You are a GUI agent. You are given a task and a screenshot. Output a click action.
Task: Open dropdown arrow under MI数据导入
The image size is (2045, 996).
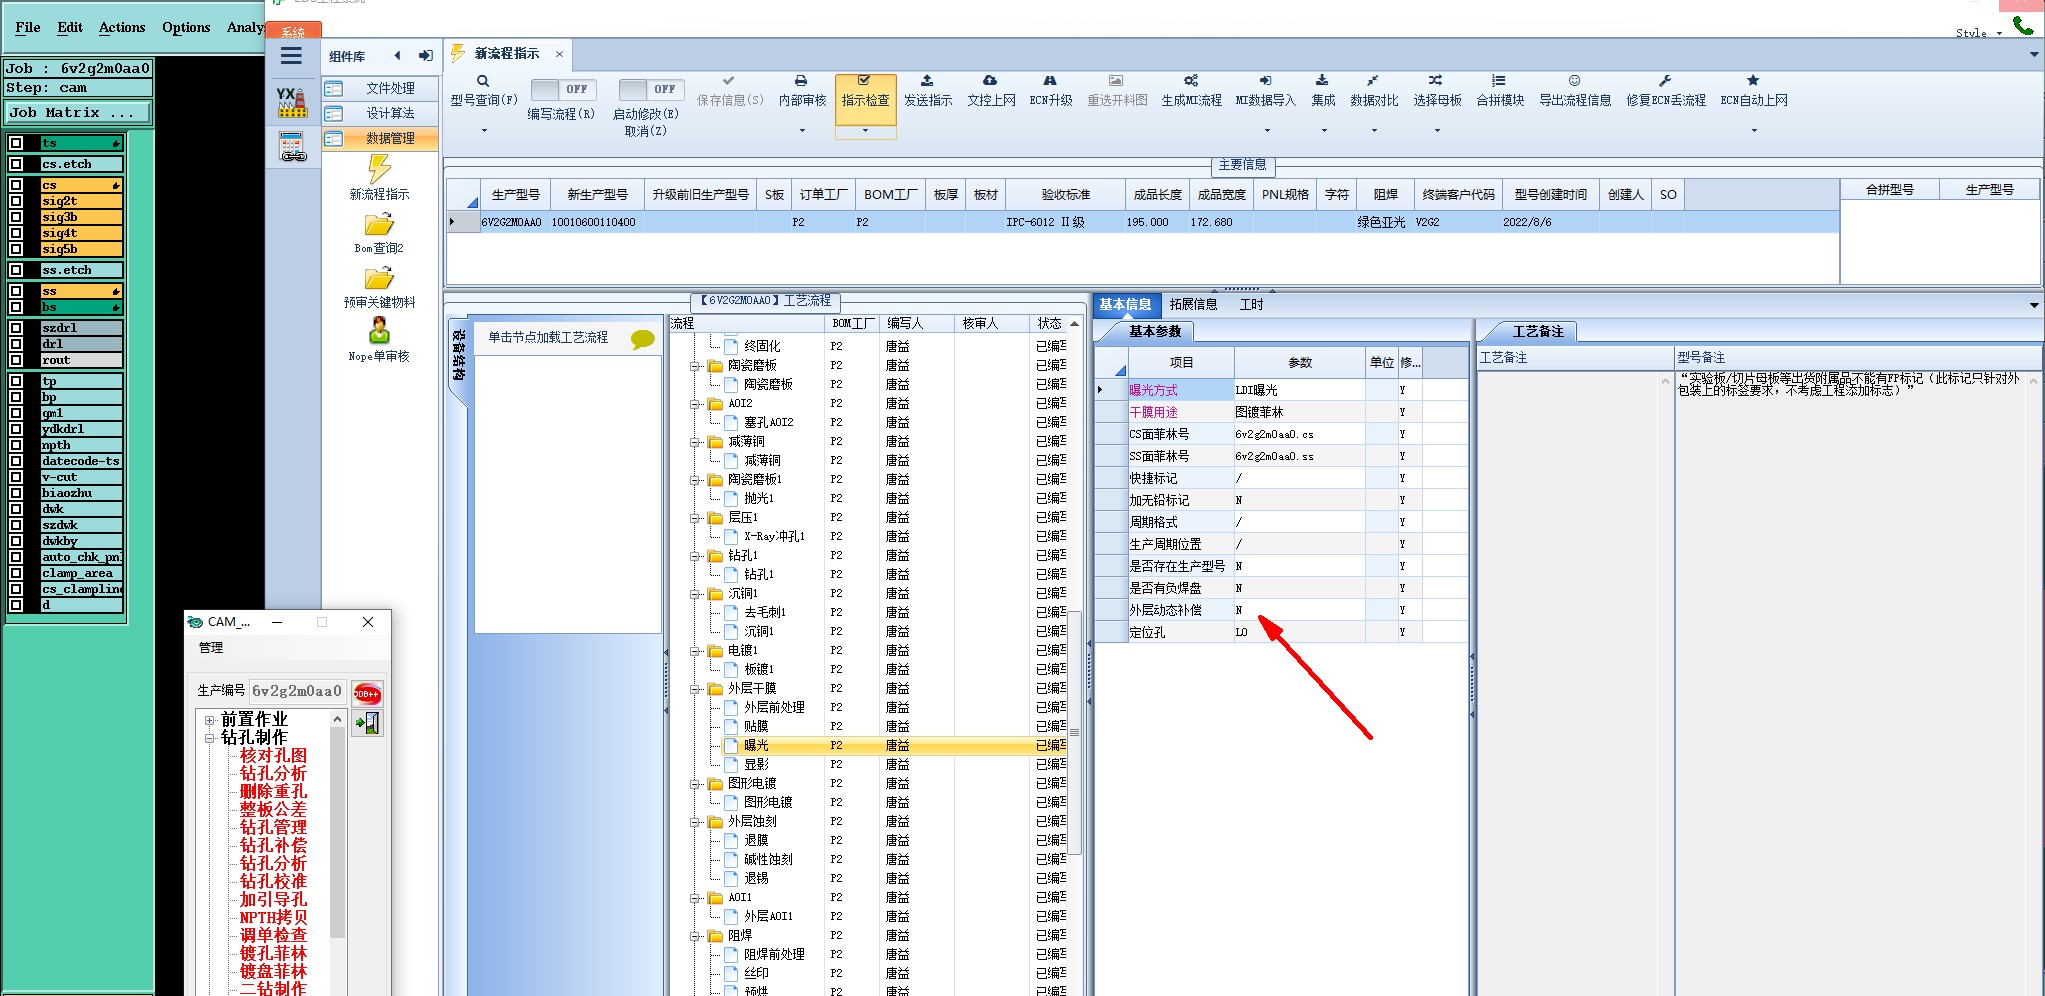click(x=1266, y=130)
